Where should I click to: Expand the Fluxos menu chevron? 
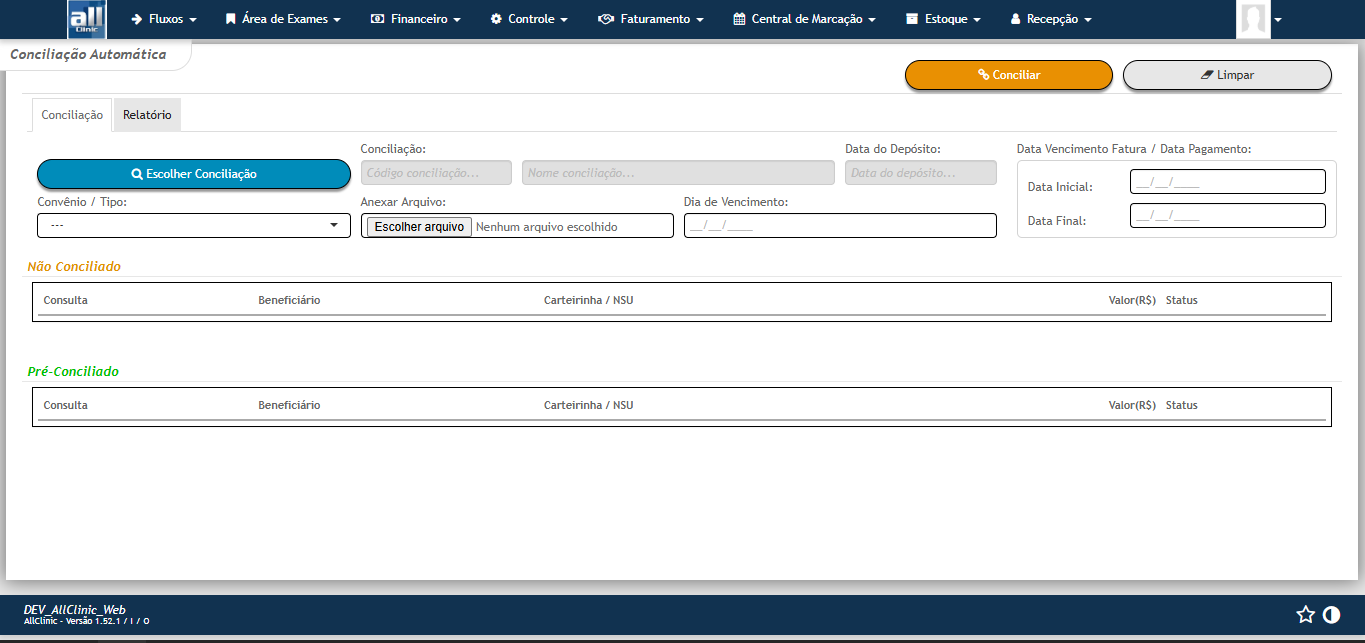point(191,18)
